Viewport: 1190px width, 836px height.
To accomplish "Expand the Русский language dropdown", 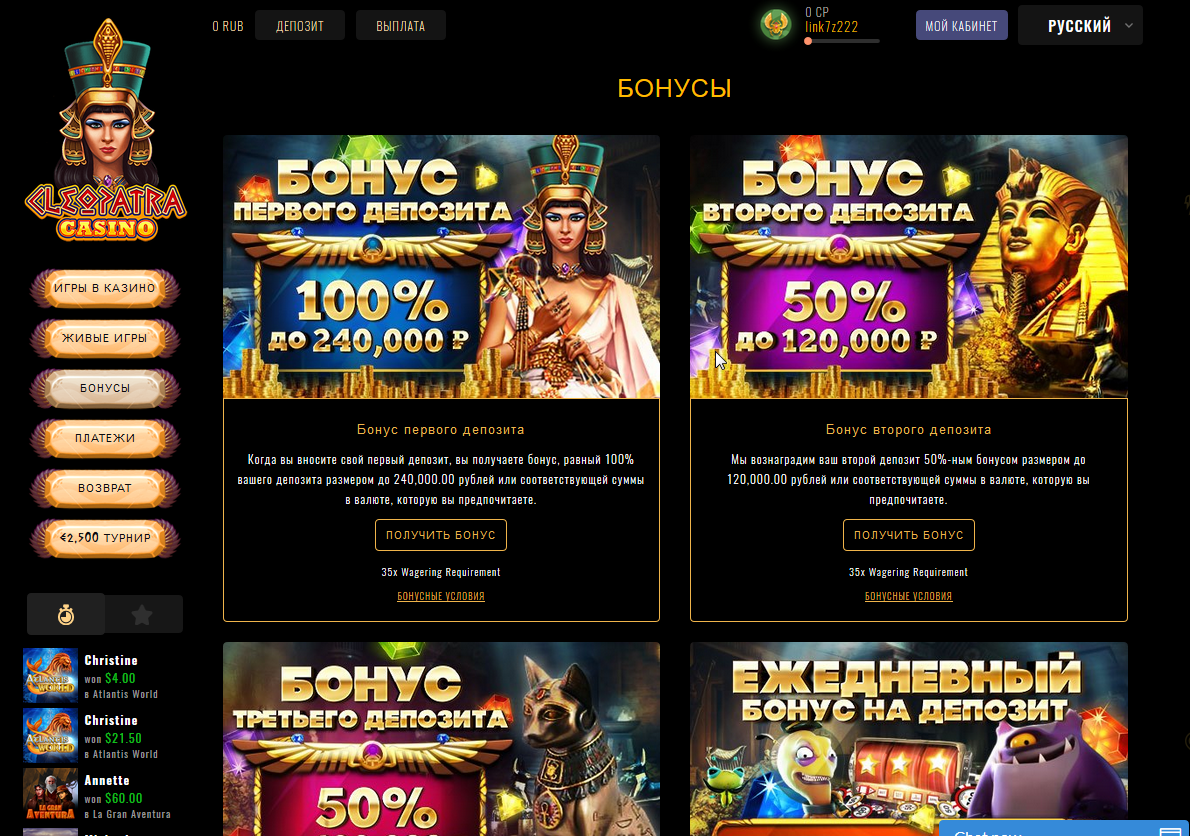I will pyautogui.click(x=1081, y=26).
